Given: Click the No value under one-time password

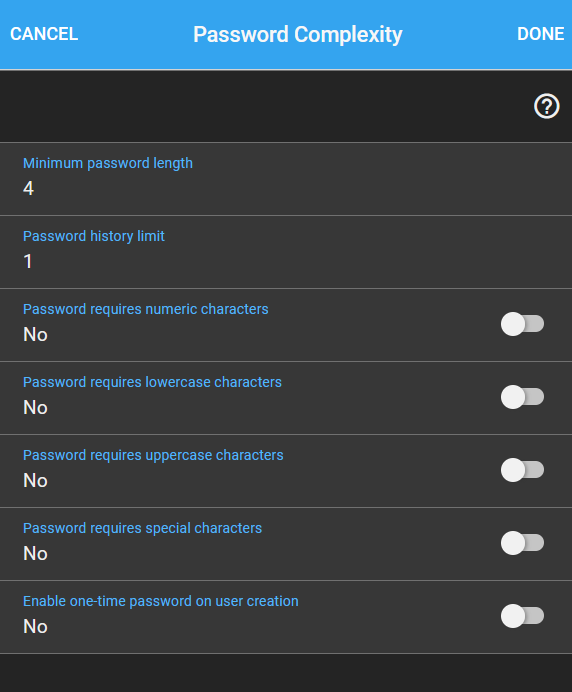Looking at the screenshot, I should coord(35,626).
